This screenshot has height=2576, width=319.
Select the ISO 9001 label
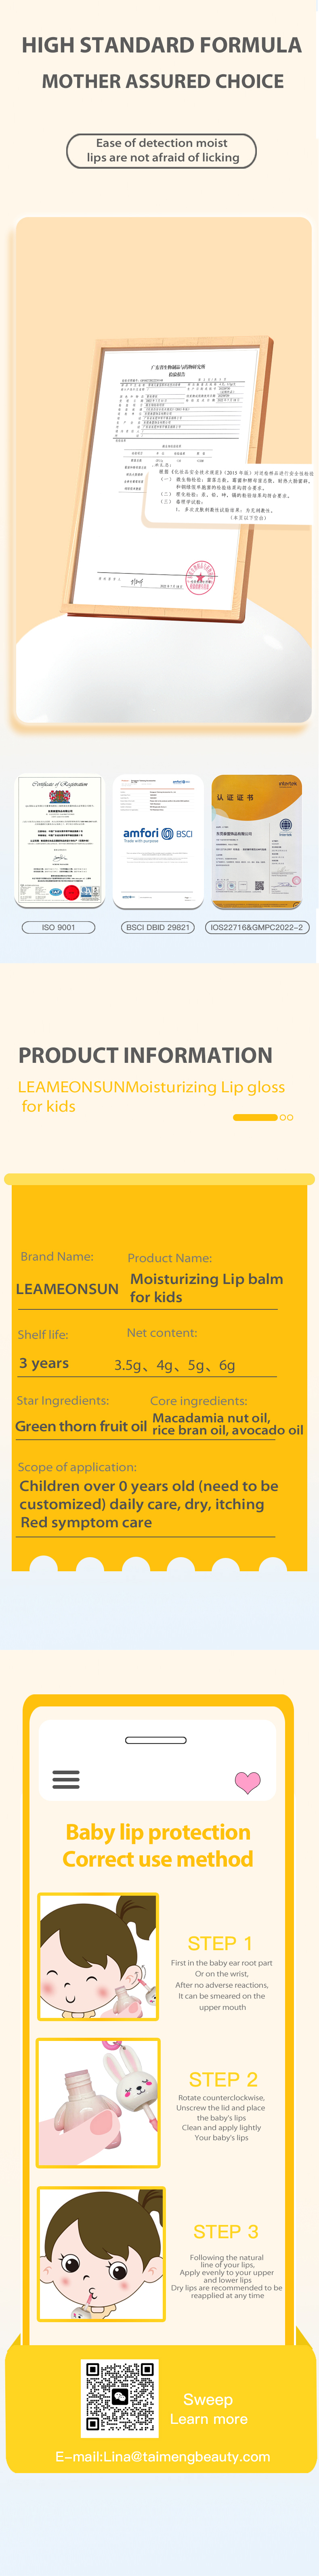59,927
